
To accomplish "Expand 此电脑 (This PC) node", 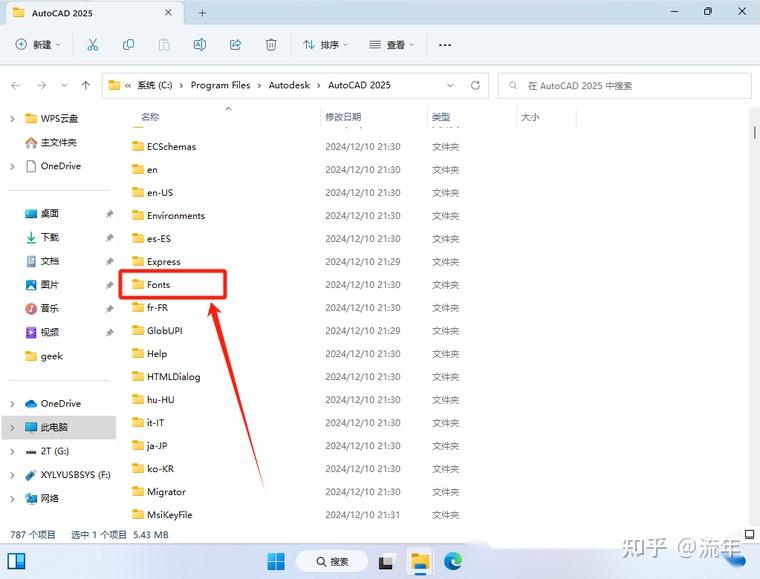I will (x=12, y=428).
